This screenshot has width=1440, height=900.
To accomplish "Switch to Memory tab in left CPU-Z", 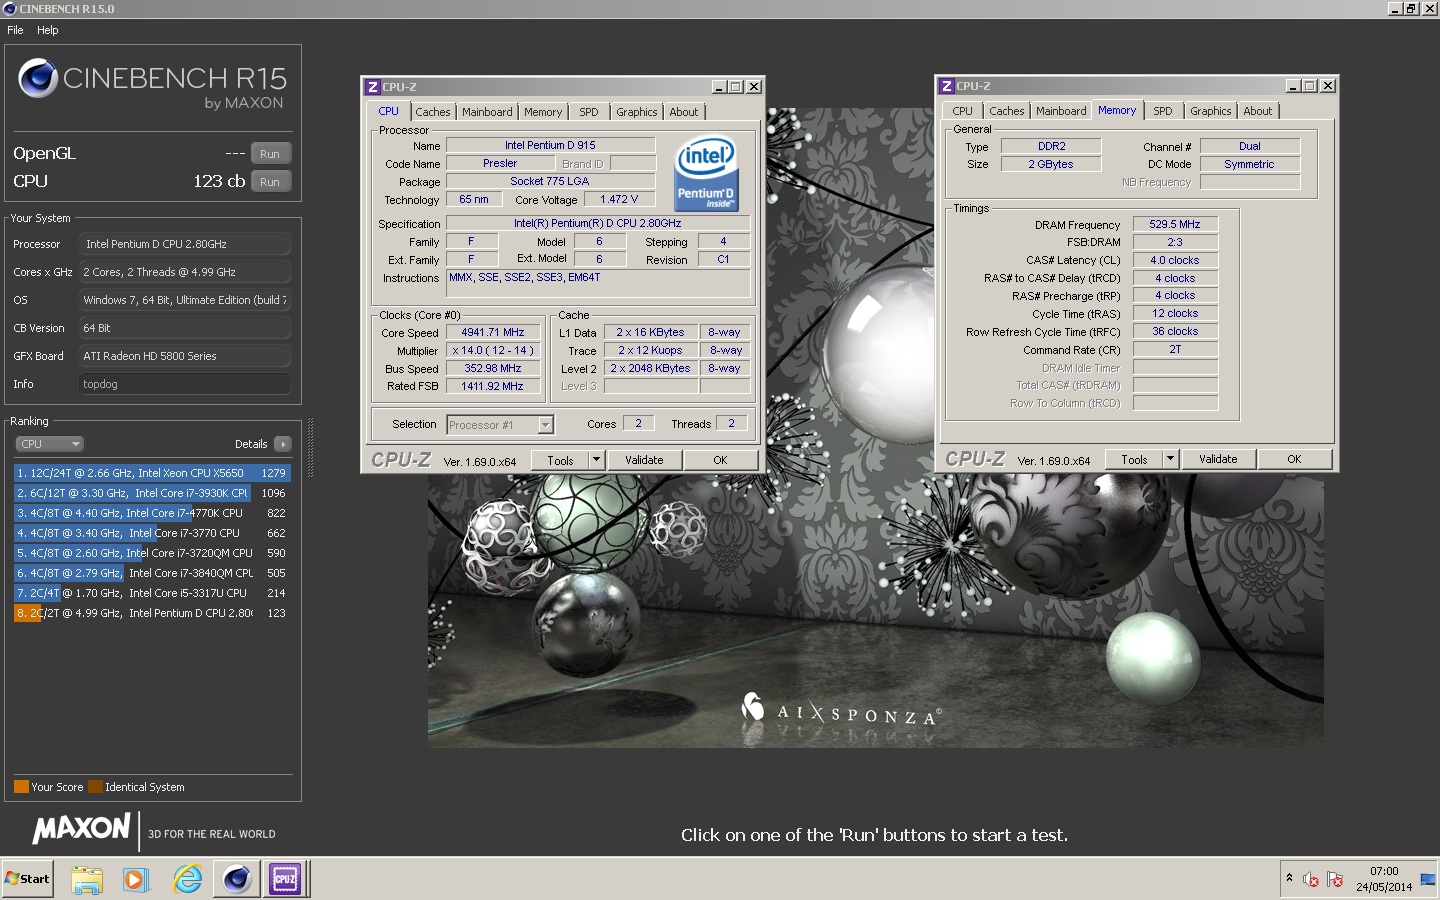I will (543, 112).
